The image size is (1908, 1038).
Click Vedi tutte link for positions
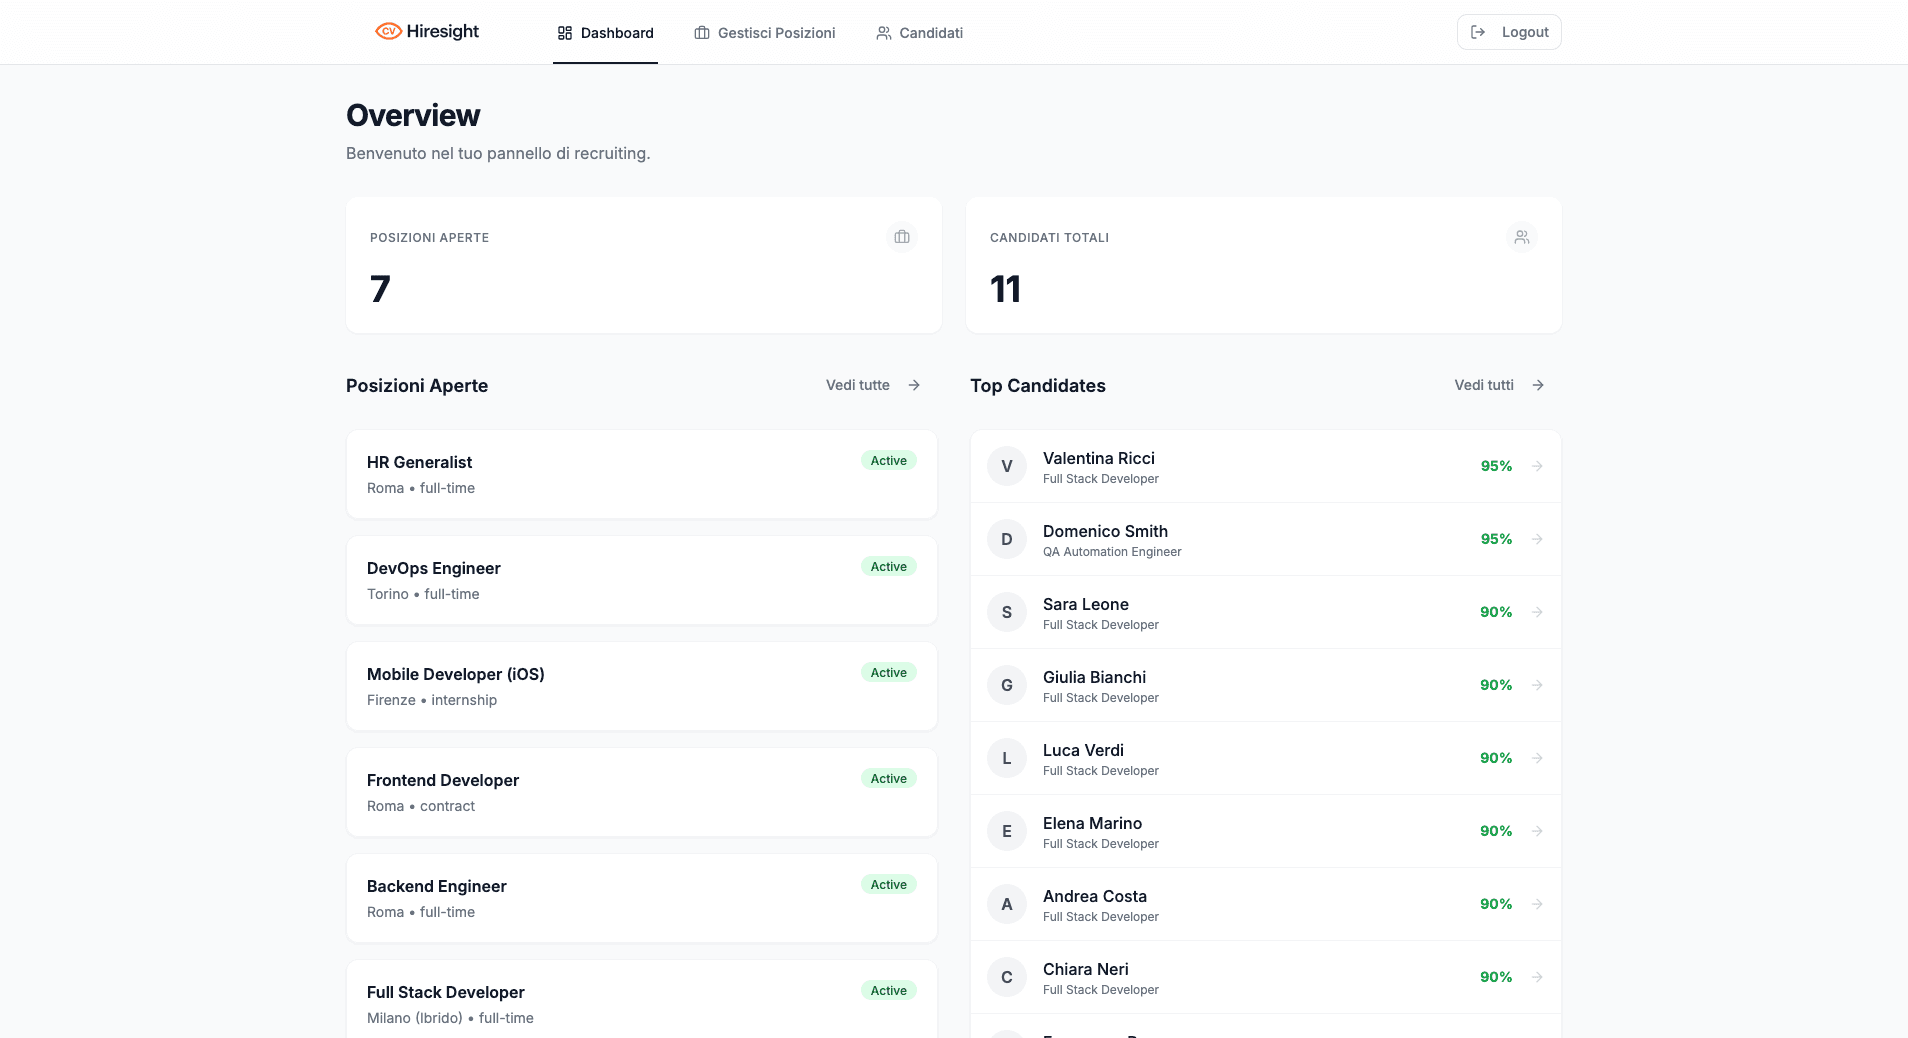click(873, 385)
